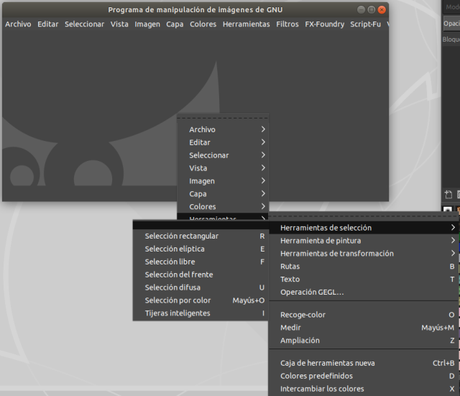Click the new layer icon in the layers panel
This screenshot has height=396, width=460.
coord(448,194)
